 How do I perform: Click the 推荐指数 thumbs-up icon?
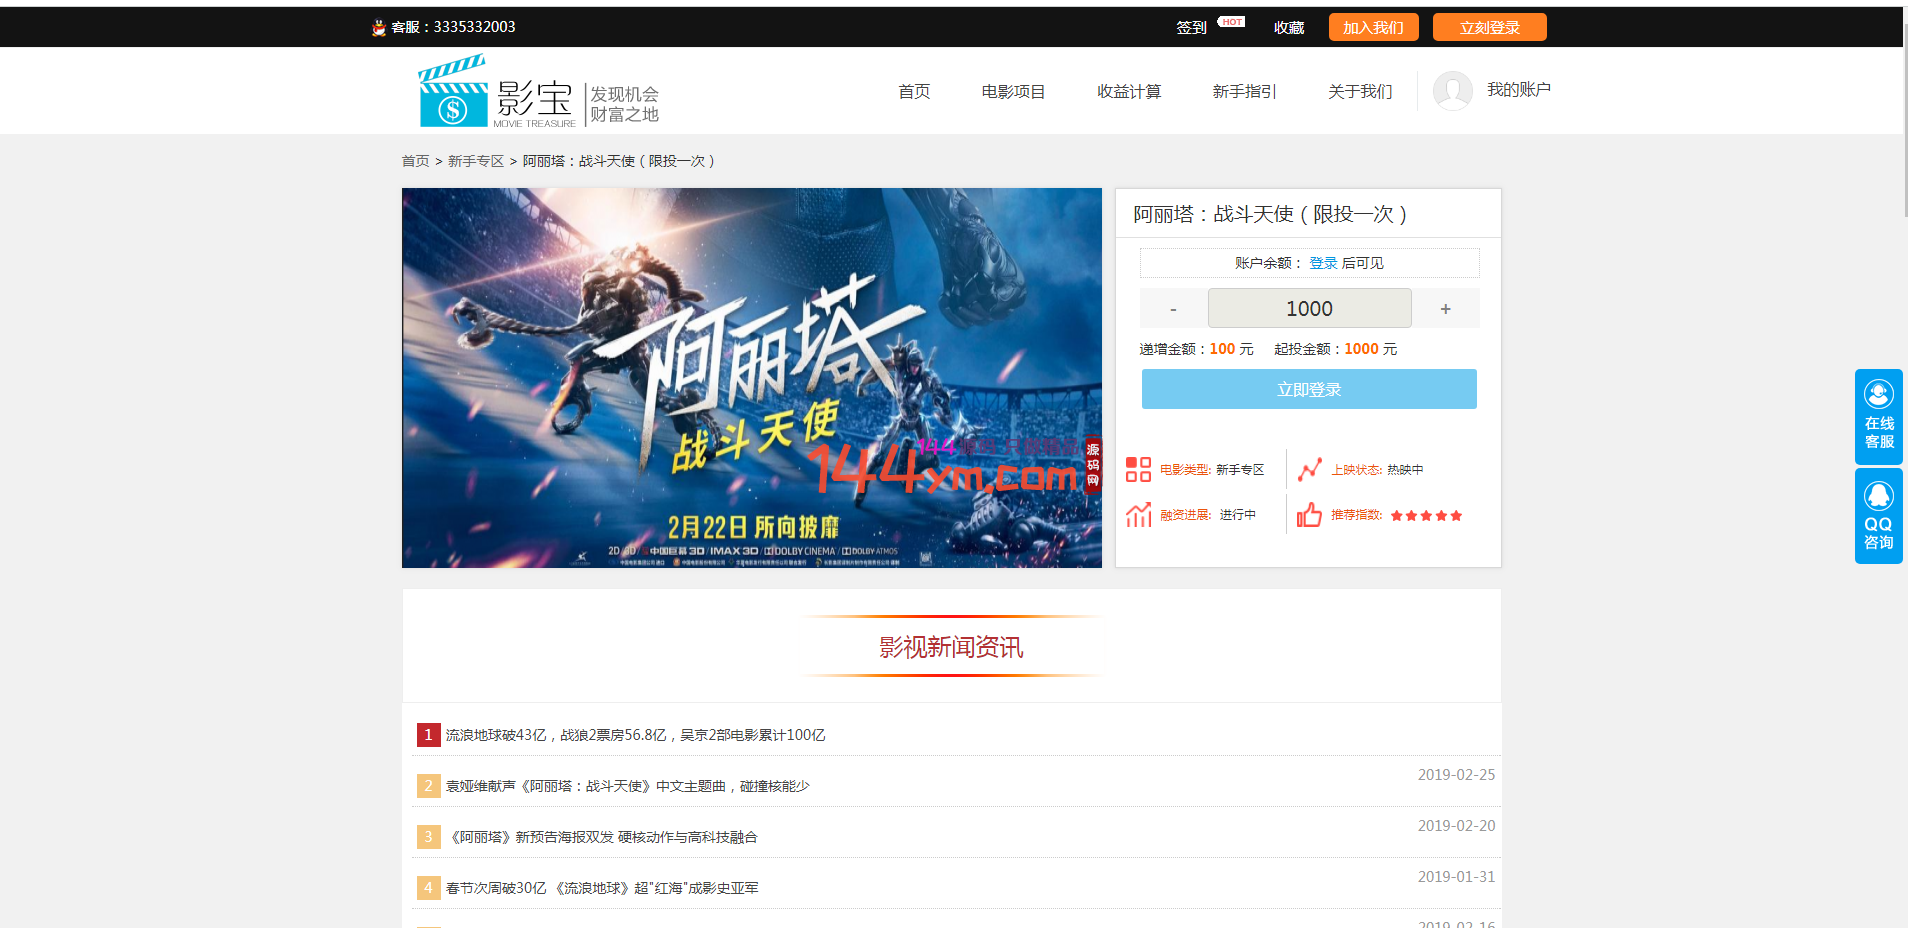point(1309,515)
